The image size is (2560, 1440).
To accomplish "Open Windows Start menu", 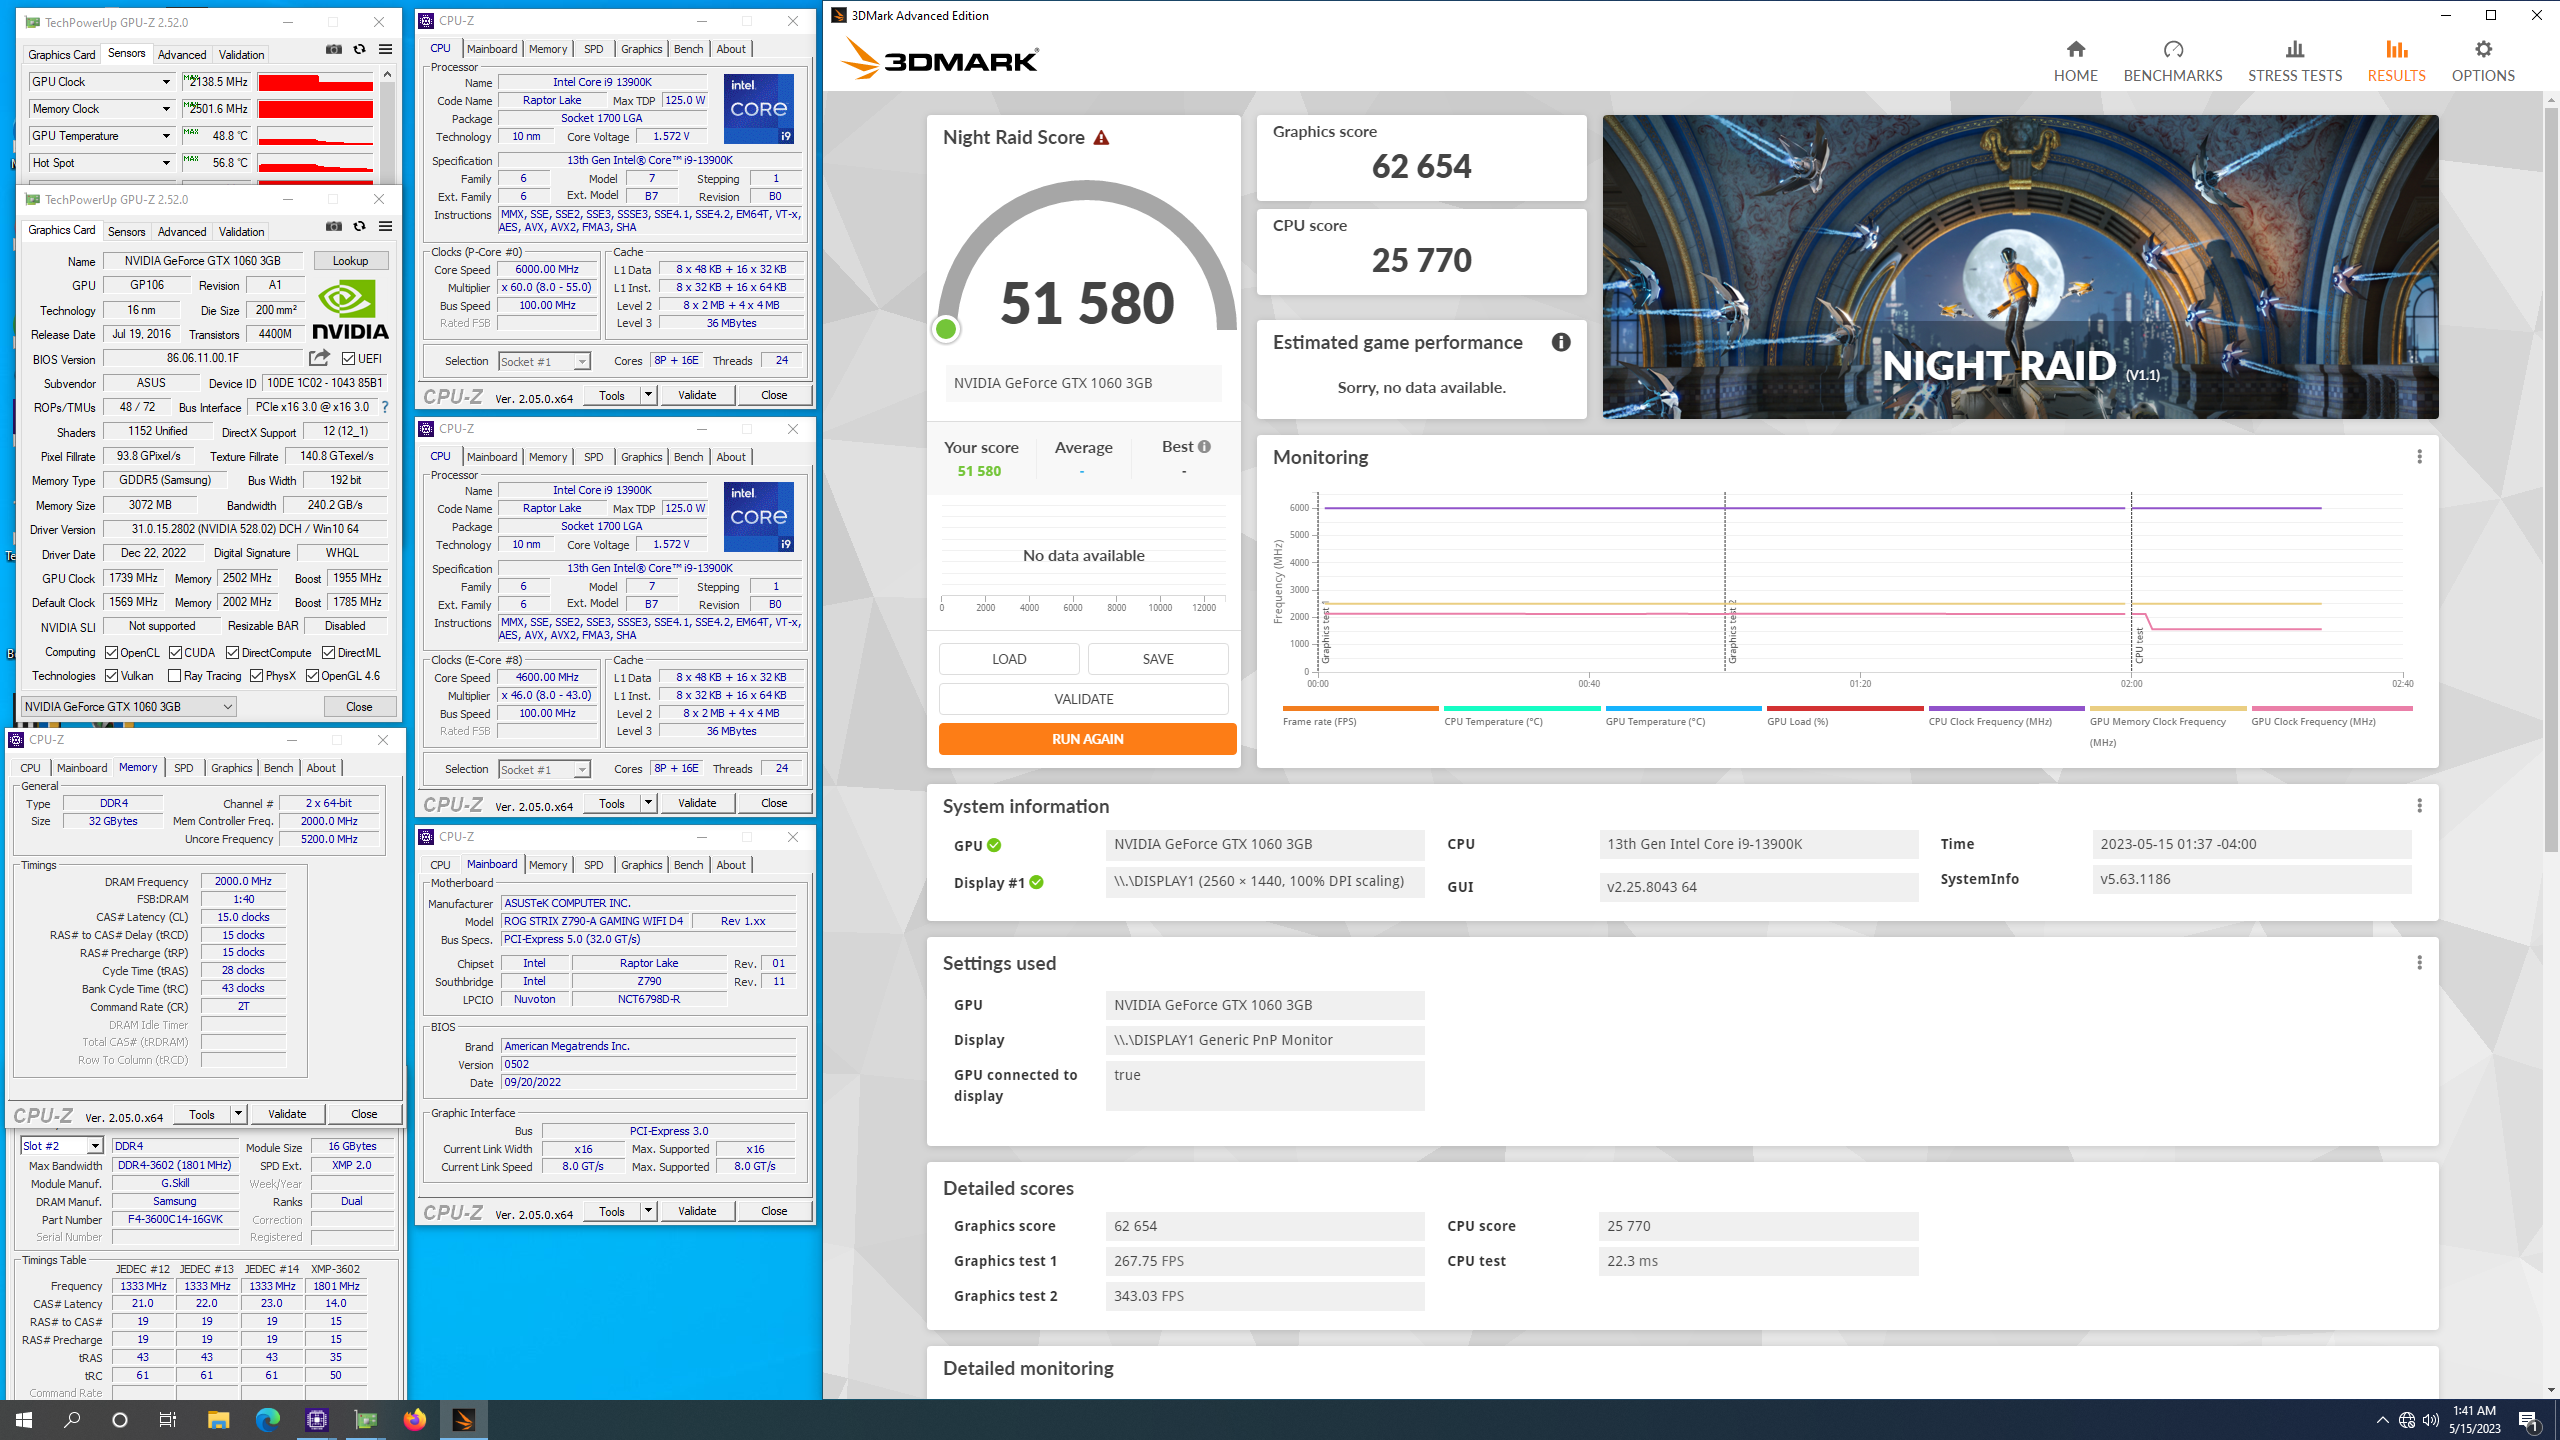I will pos(24,1419).
